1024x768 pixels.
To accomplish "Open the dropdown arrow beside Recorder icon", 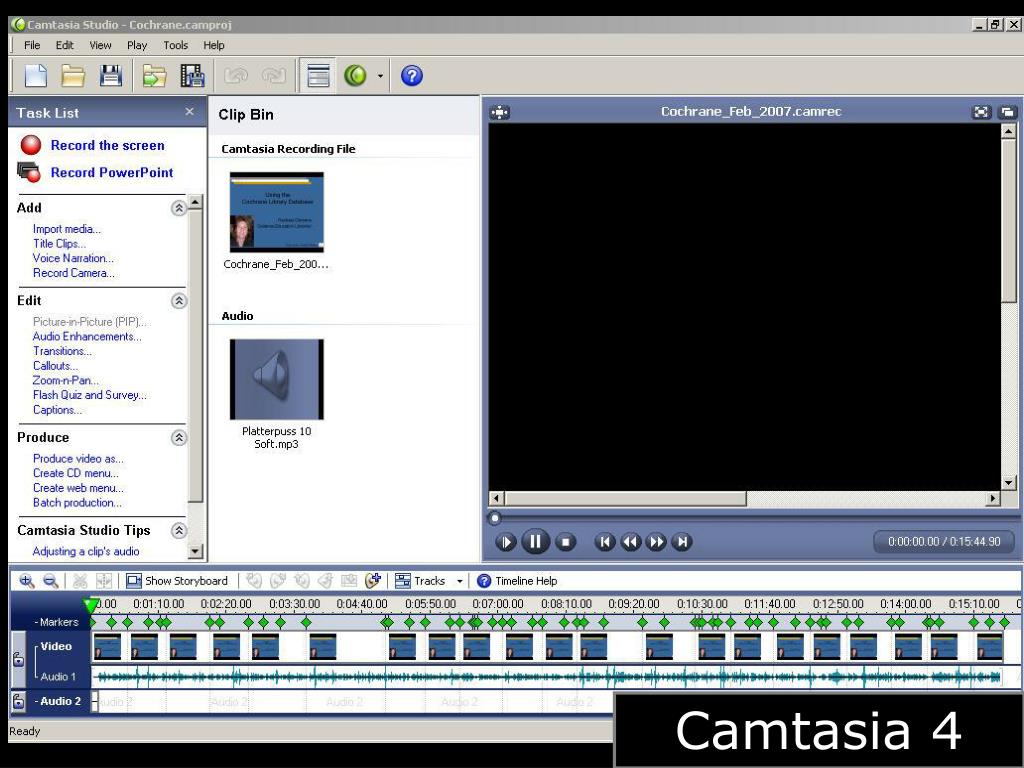I will click(x=380, y=76).
